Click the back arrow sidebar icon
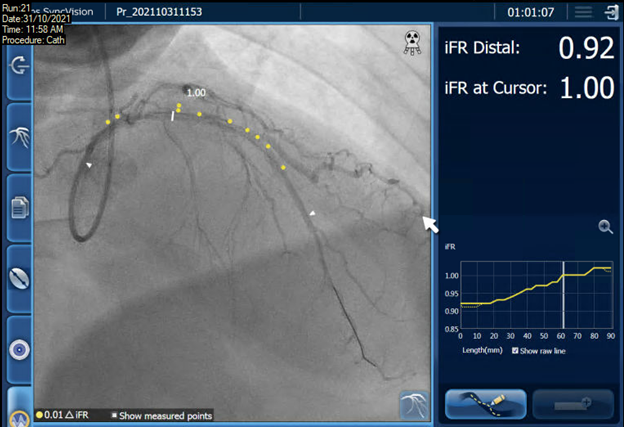 click(19, 66)
